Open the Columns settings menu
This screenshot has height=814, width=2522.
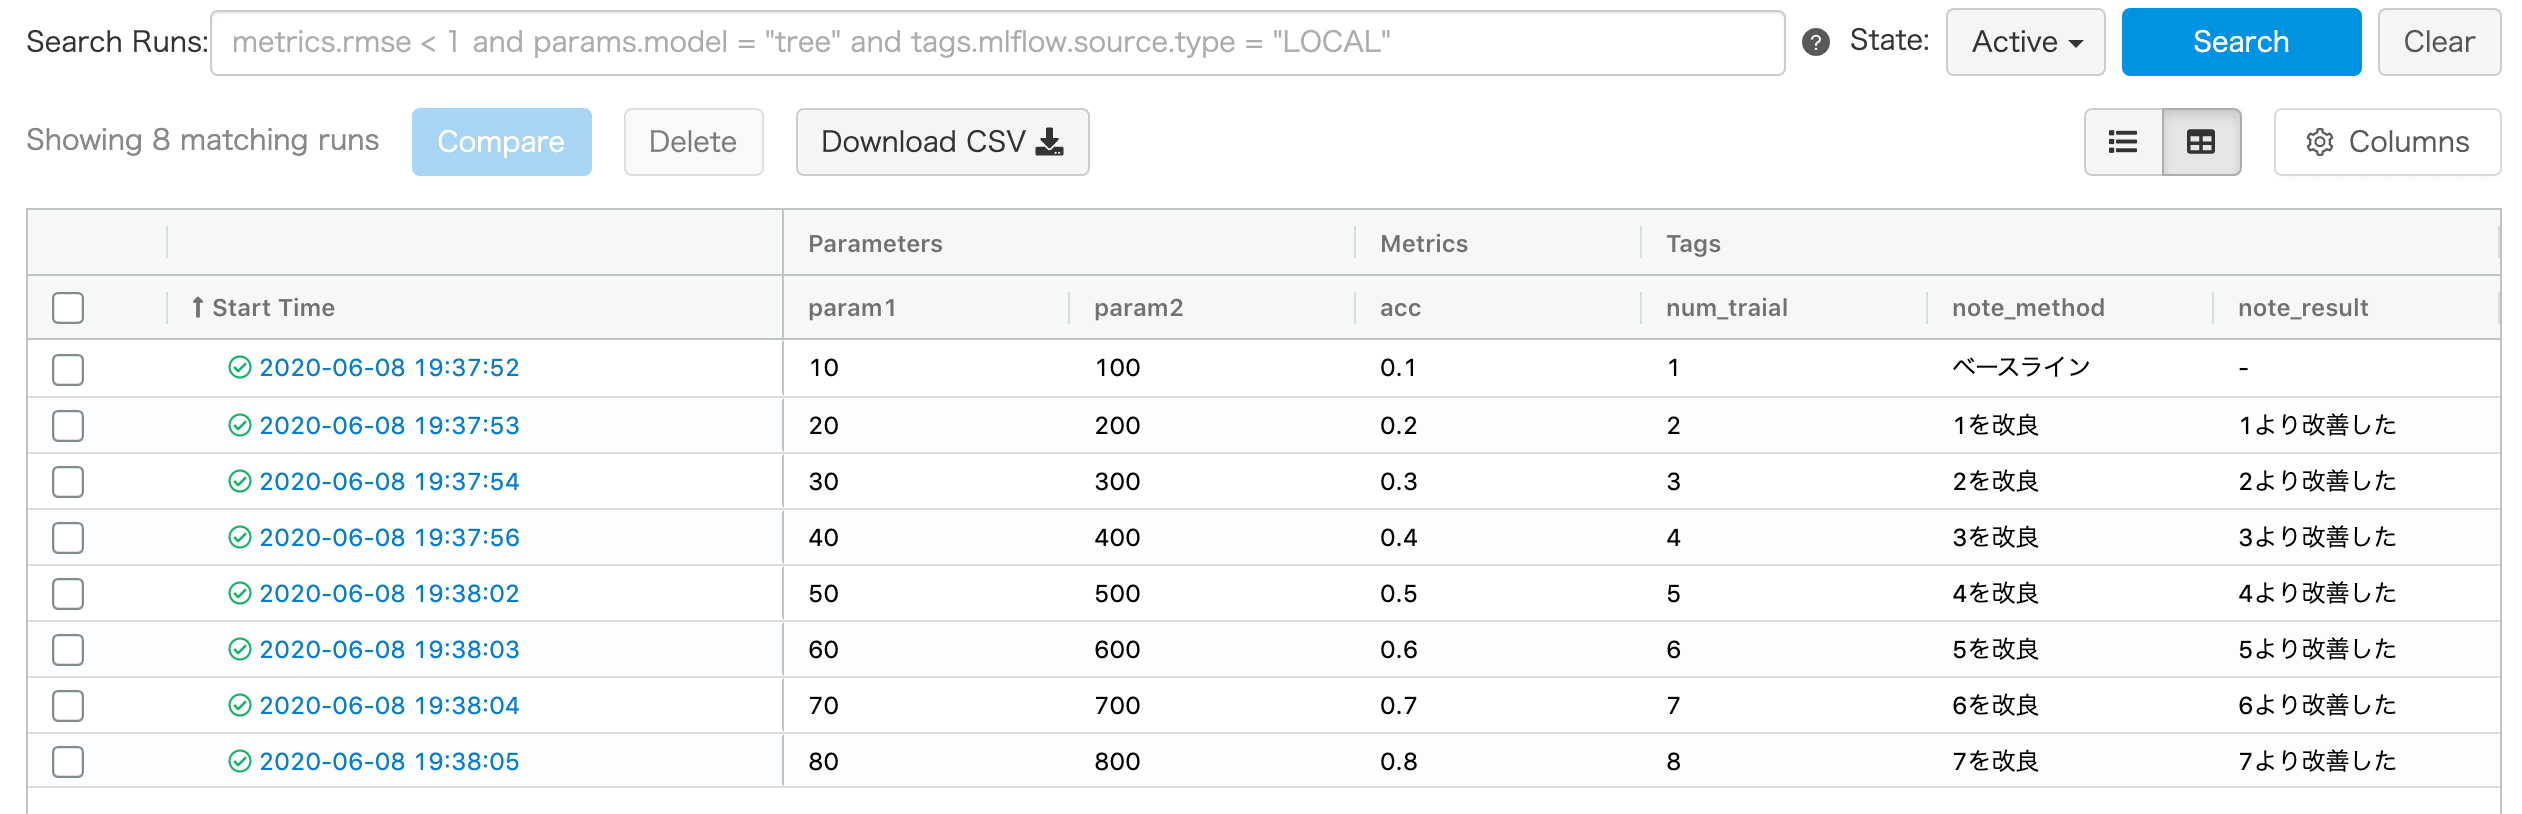tap(2387, 142)
